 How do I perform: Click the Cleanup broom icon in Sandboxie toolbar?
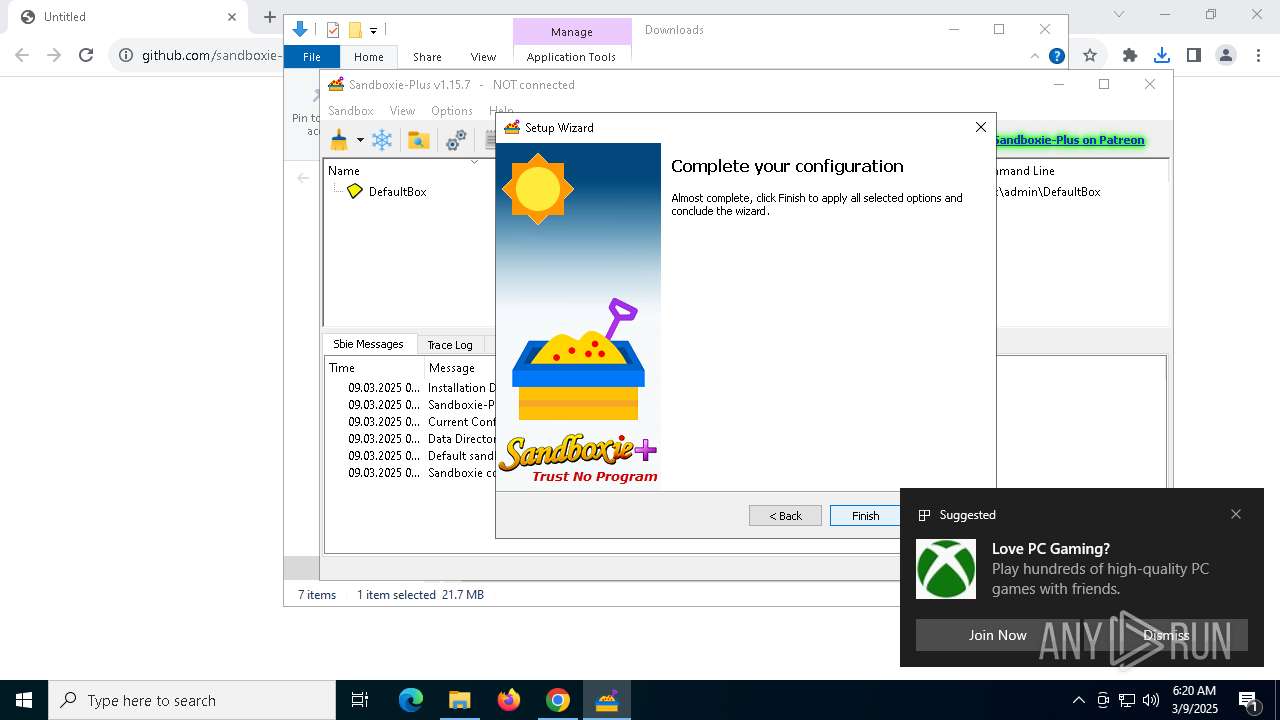pyautogui.click(x=339, y=140)
